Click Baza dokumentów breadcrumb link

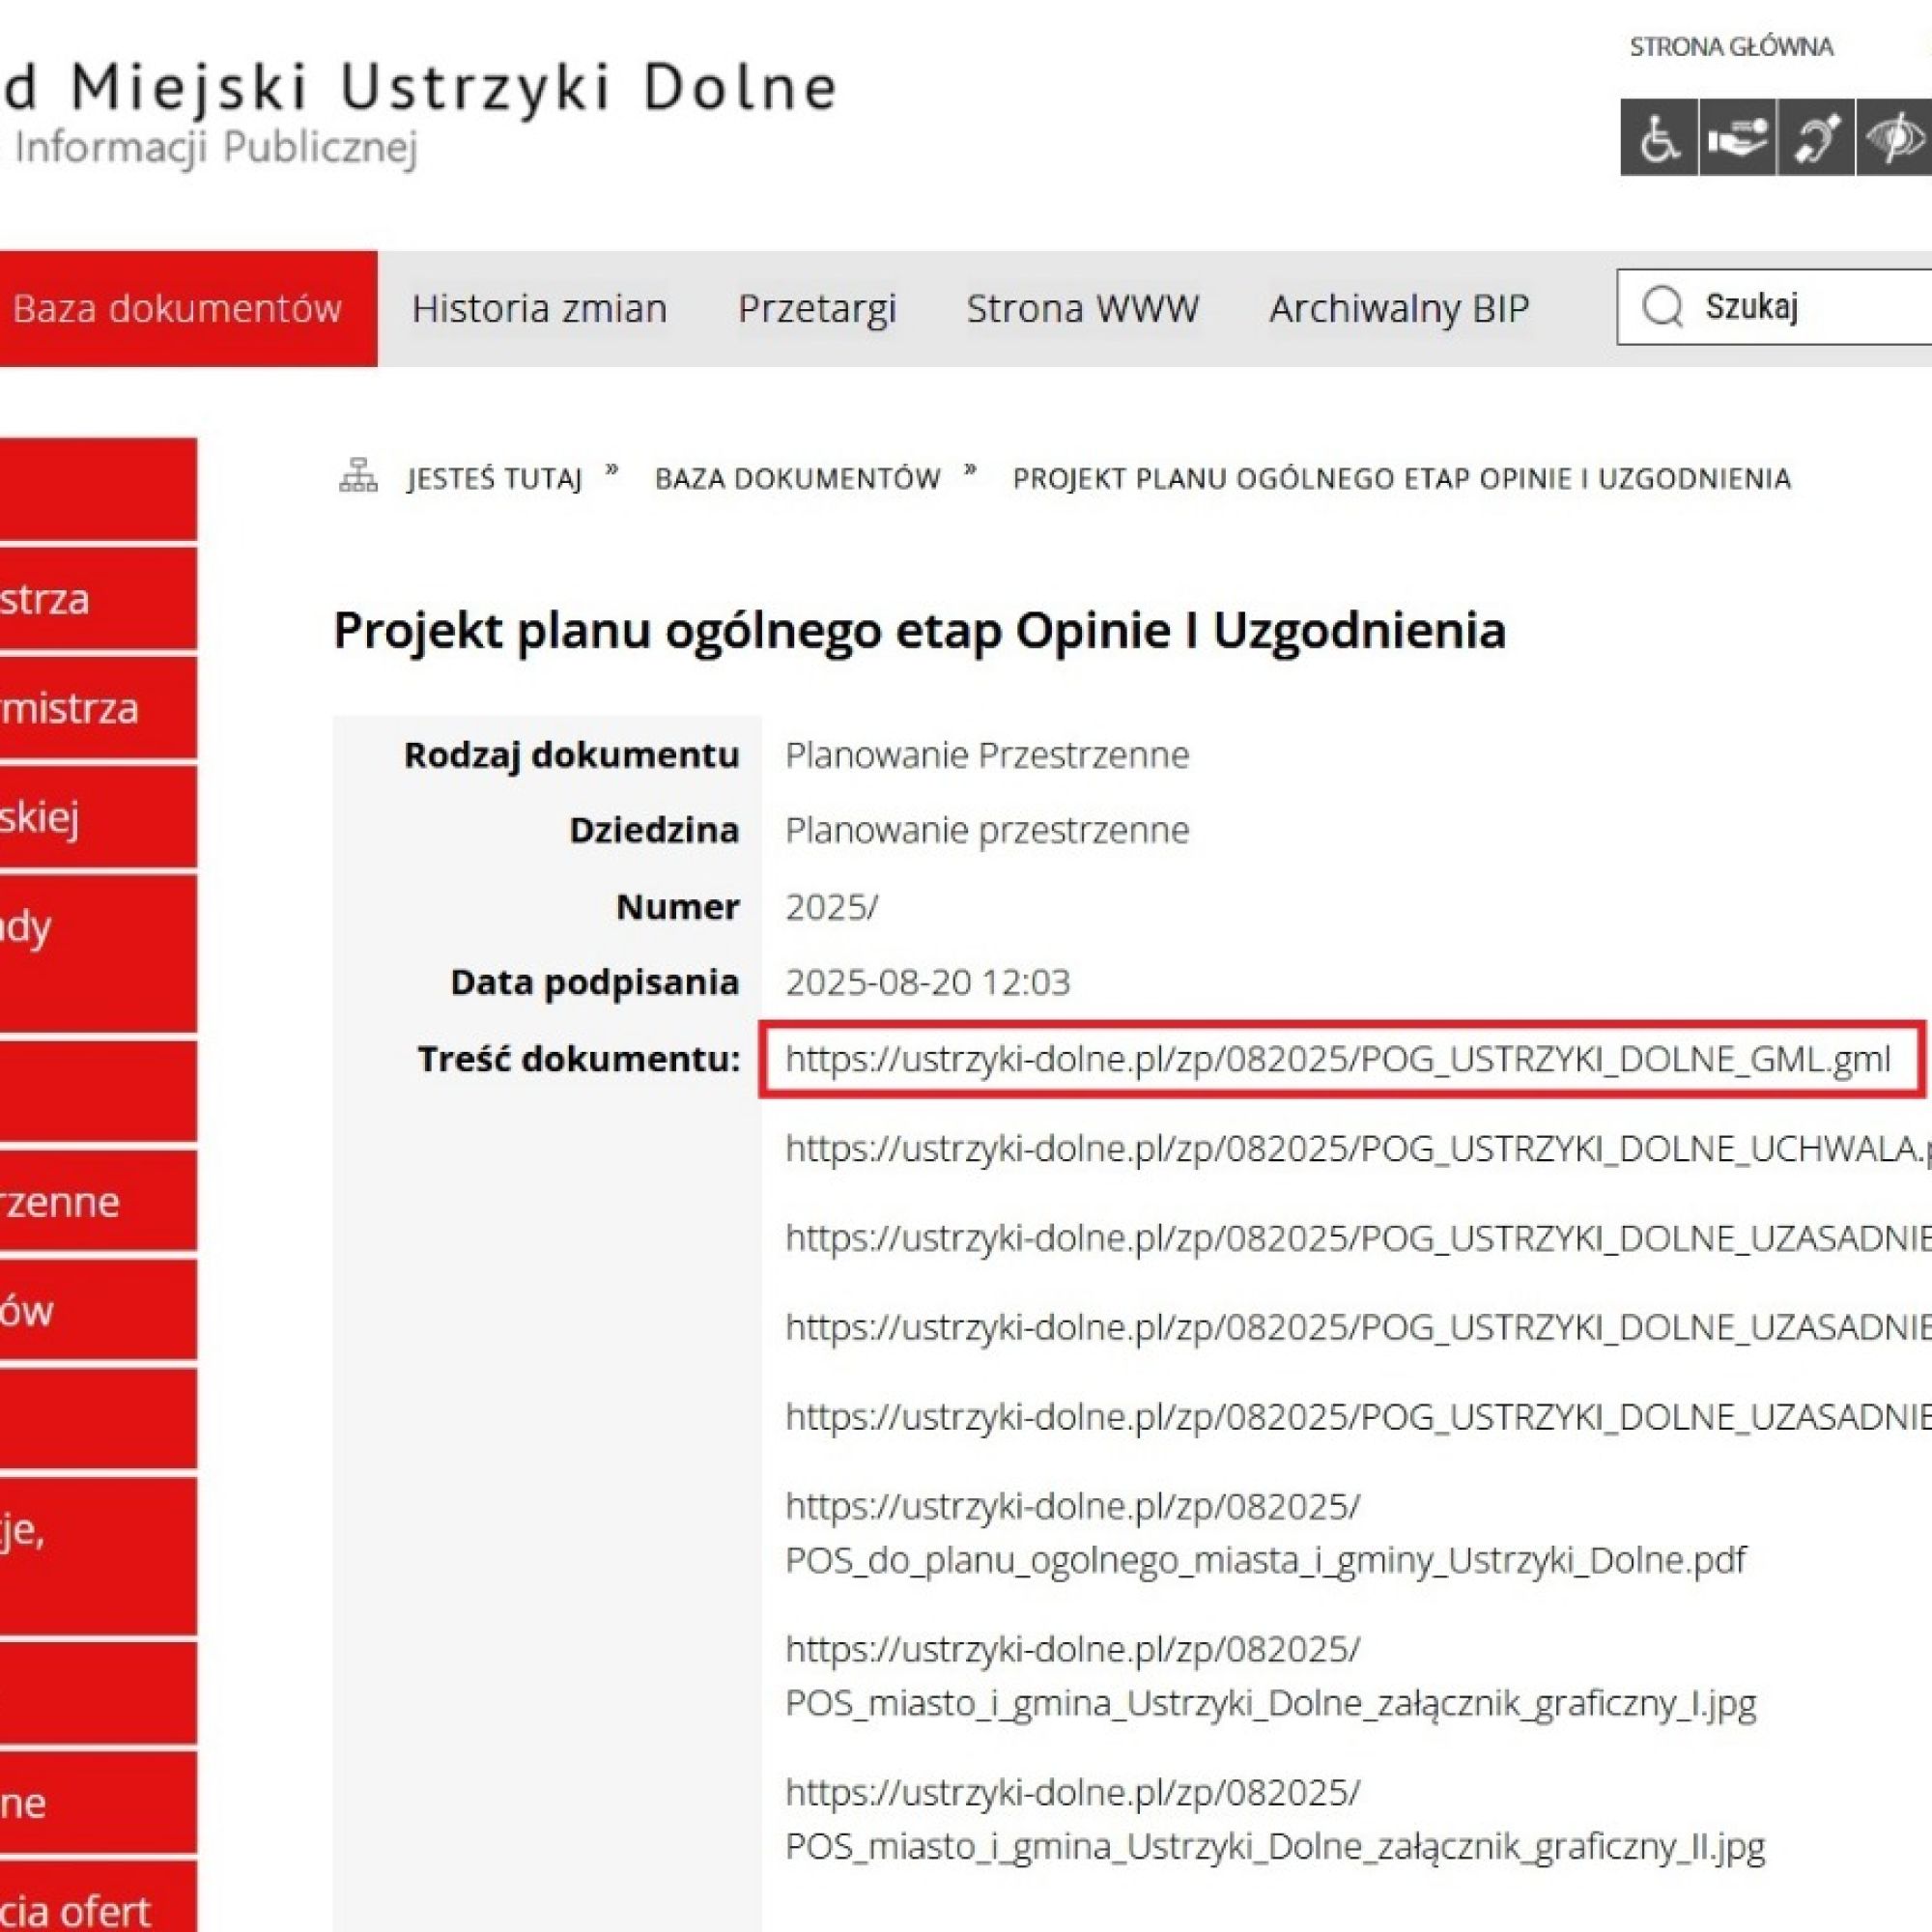(x=797, y=479)
